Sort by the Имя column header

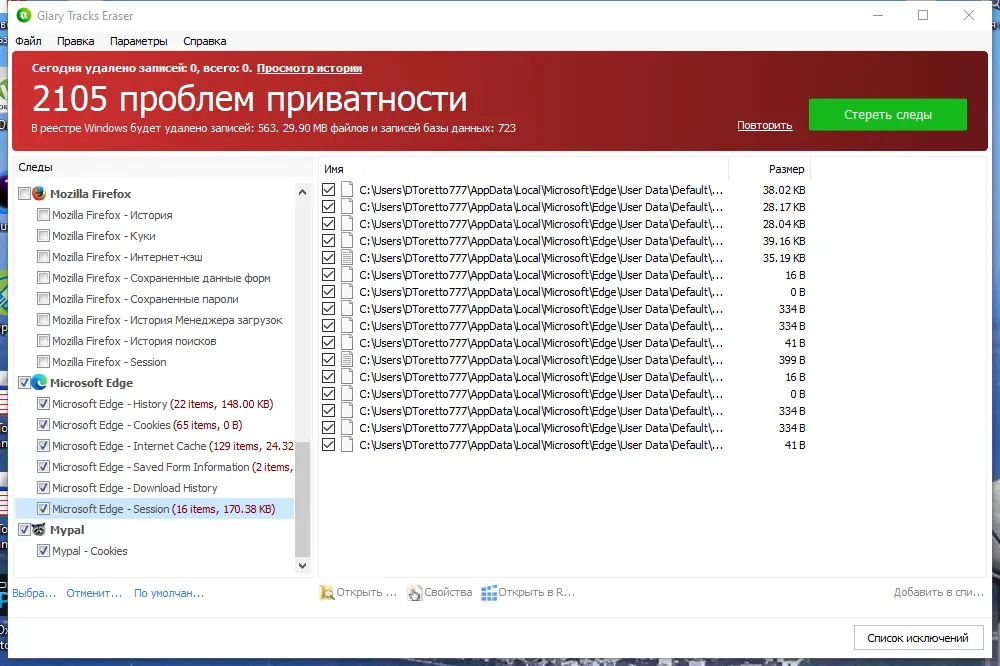point(523,169)
